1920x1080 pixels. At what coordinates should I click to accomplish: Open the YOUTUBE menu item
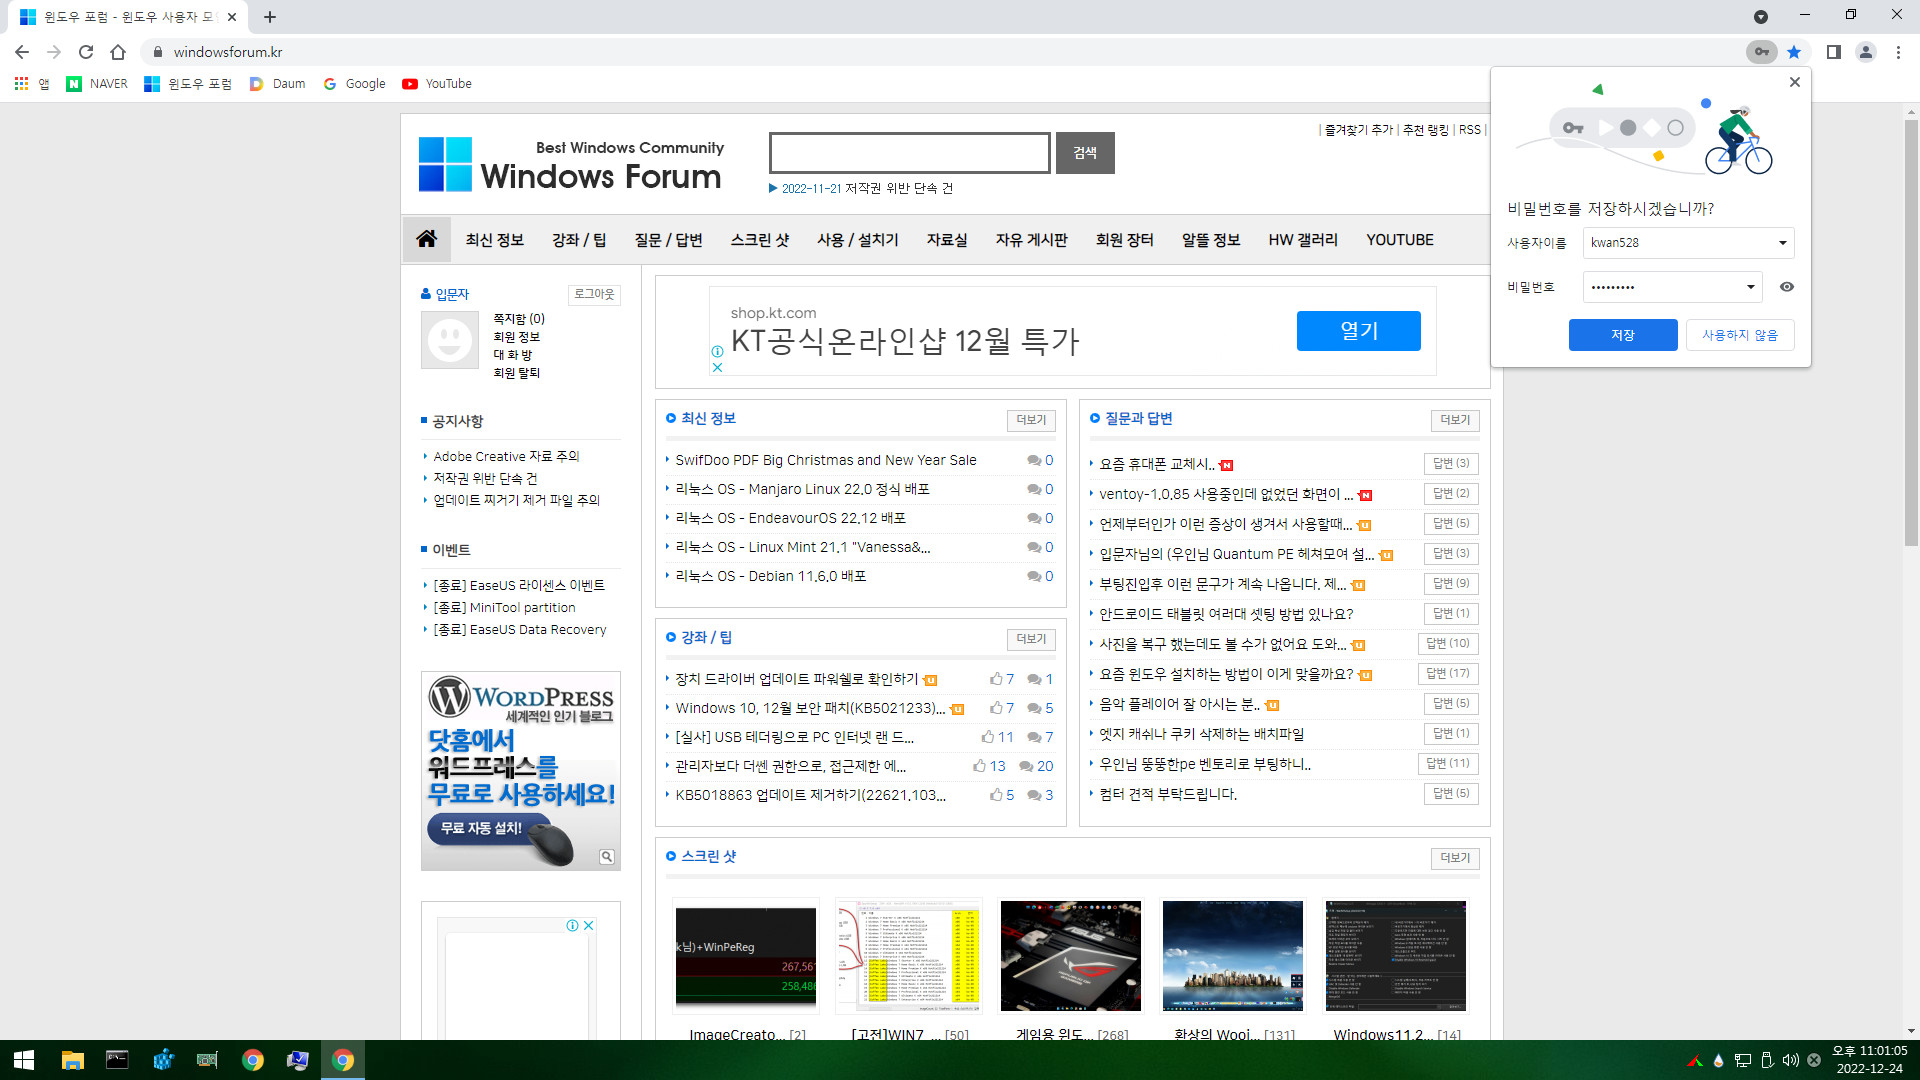click(x=1400, y=240)
